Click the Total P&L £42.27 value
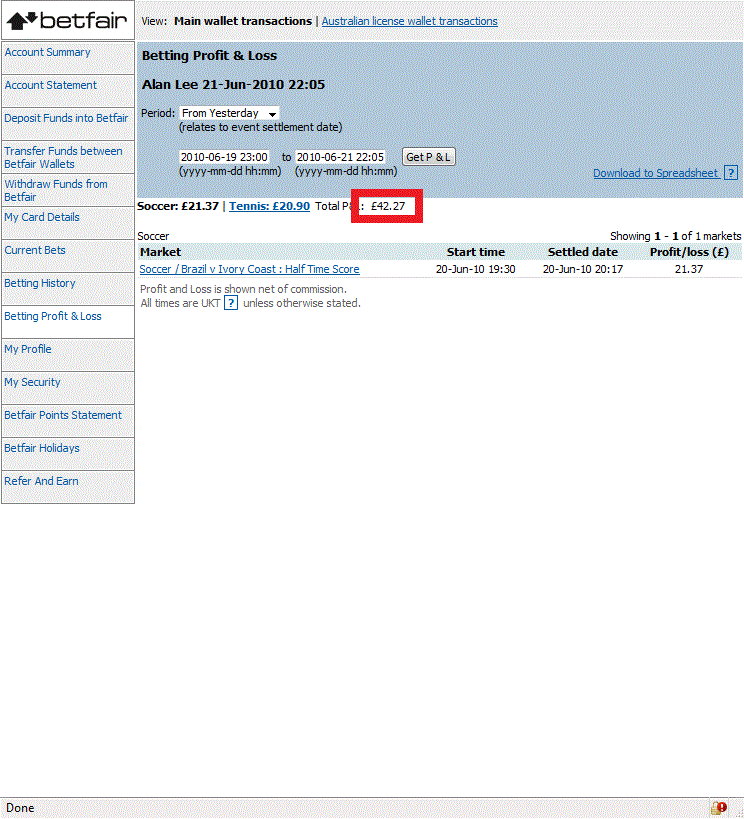 click(x=388, y=206)
